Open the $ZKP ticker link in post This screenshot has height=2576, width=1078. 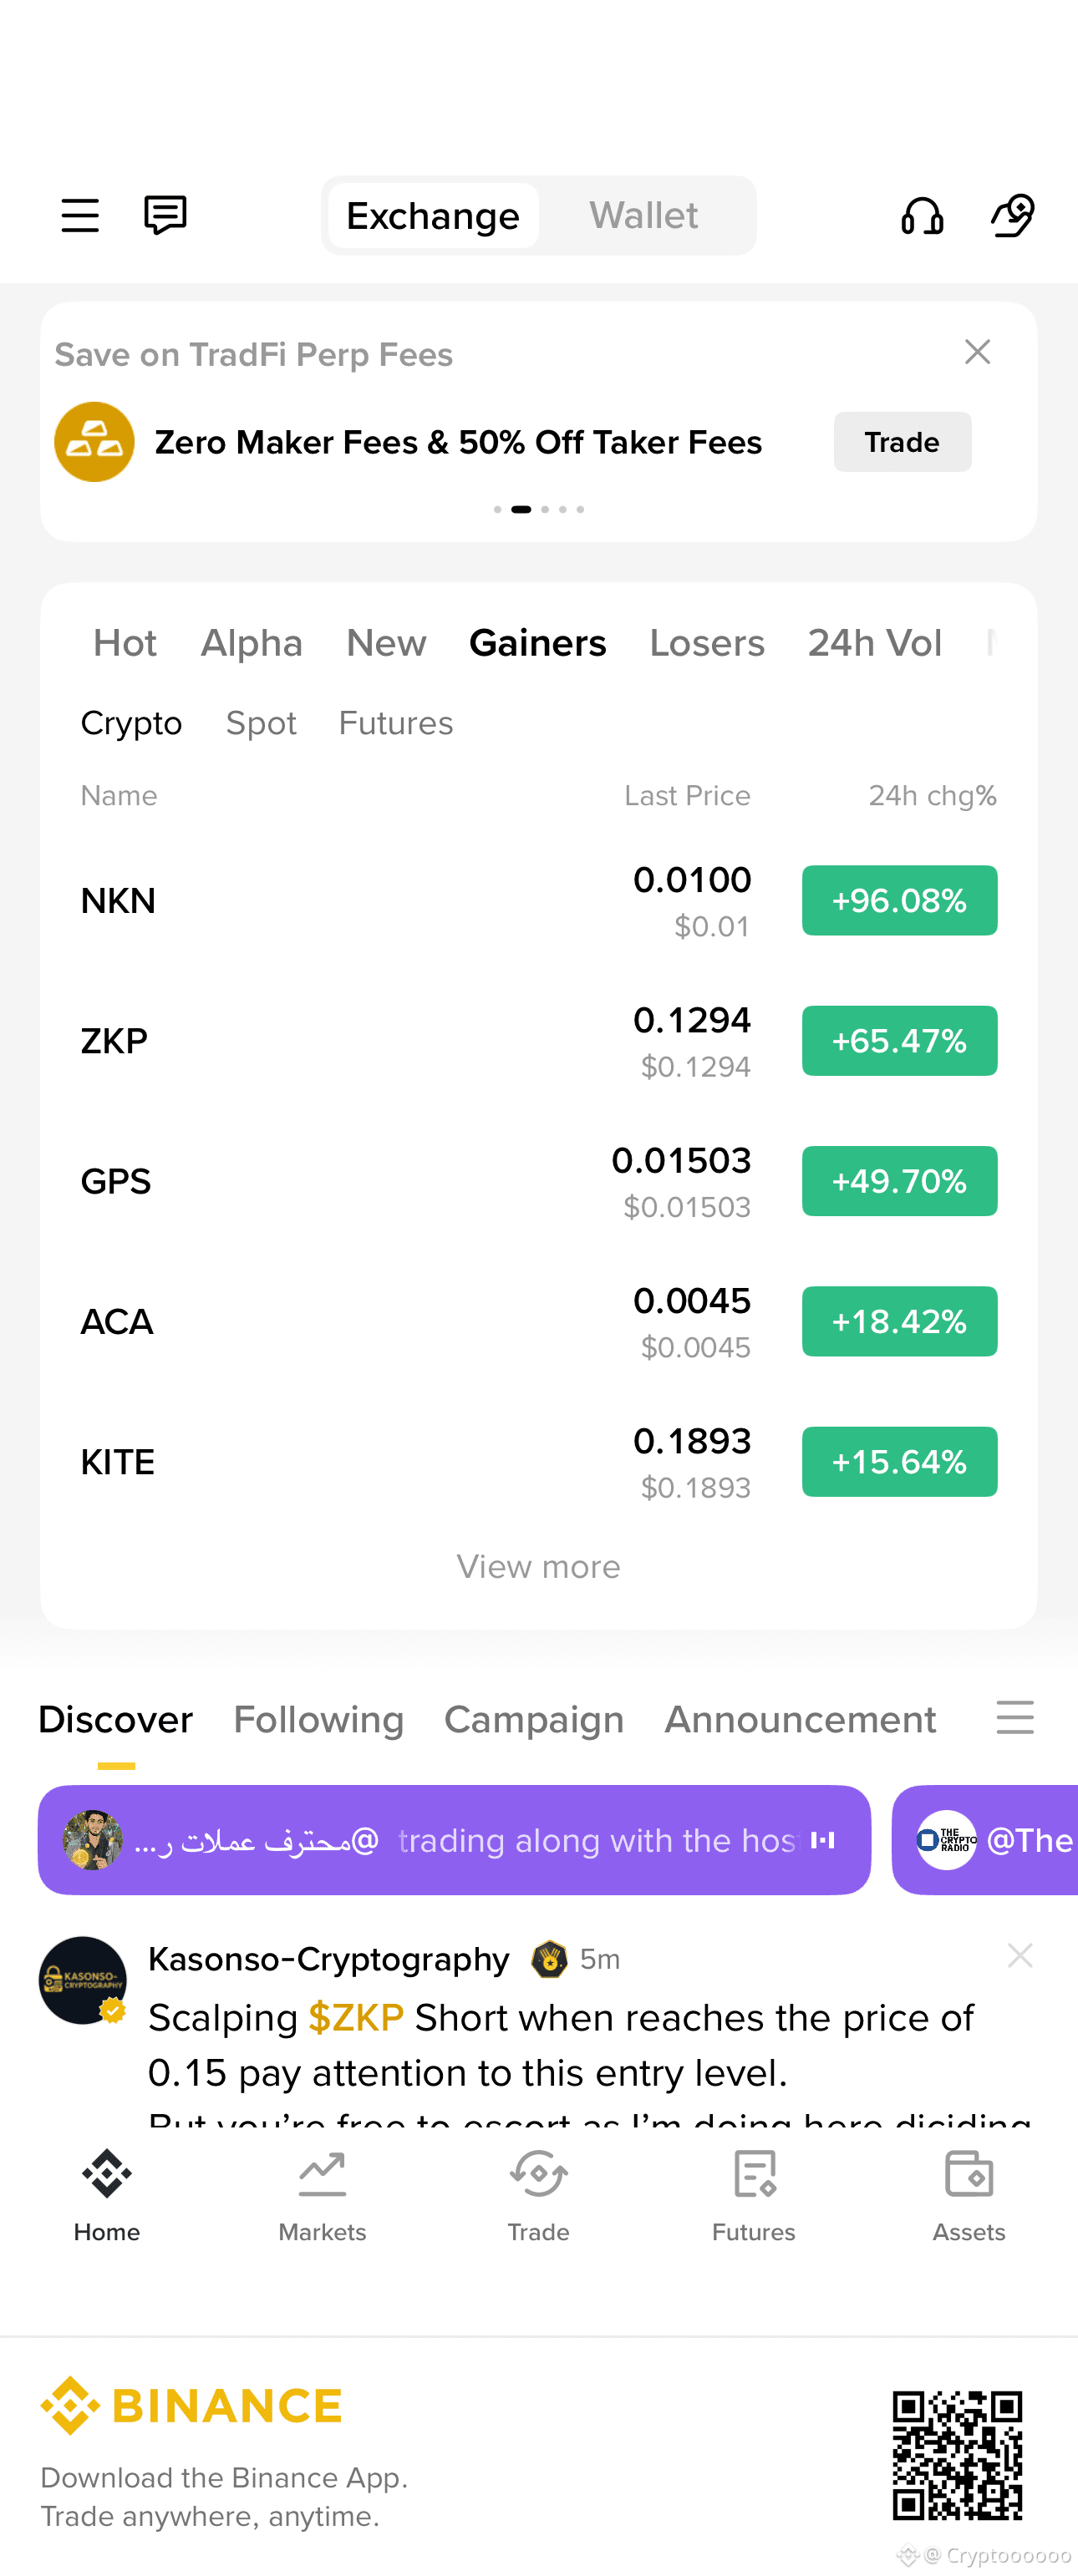point(356,2017)
